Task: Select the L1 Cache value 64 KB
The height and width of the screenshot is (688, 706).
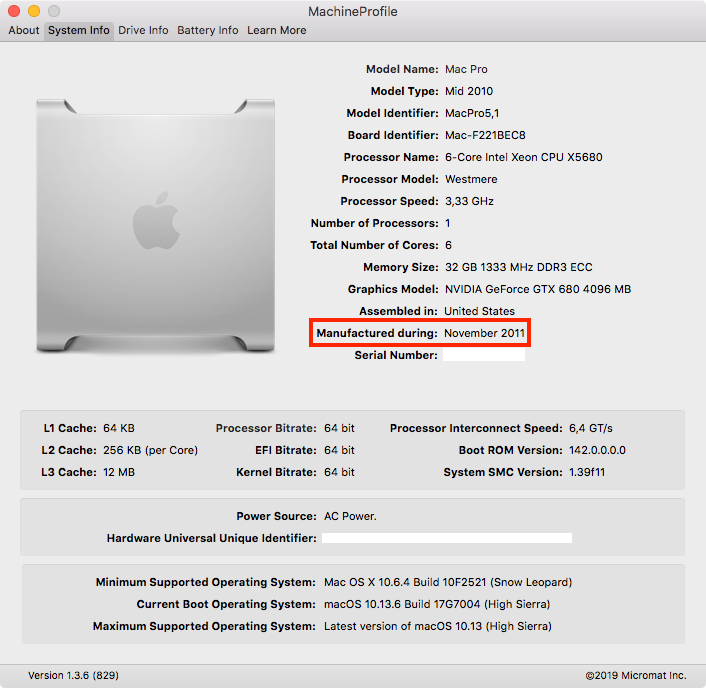Action: click(119, 428)
